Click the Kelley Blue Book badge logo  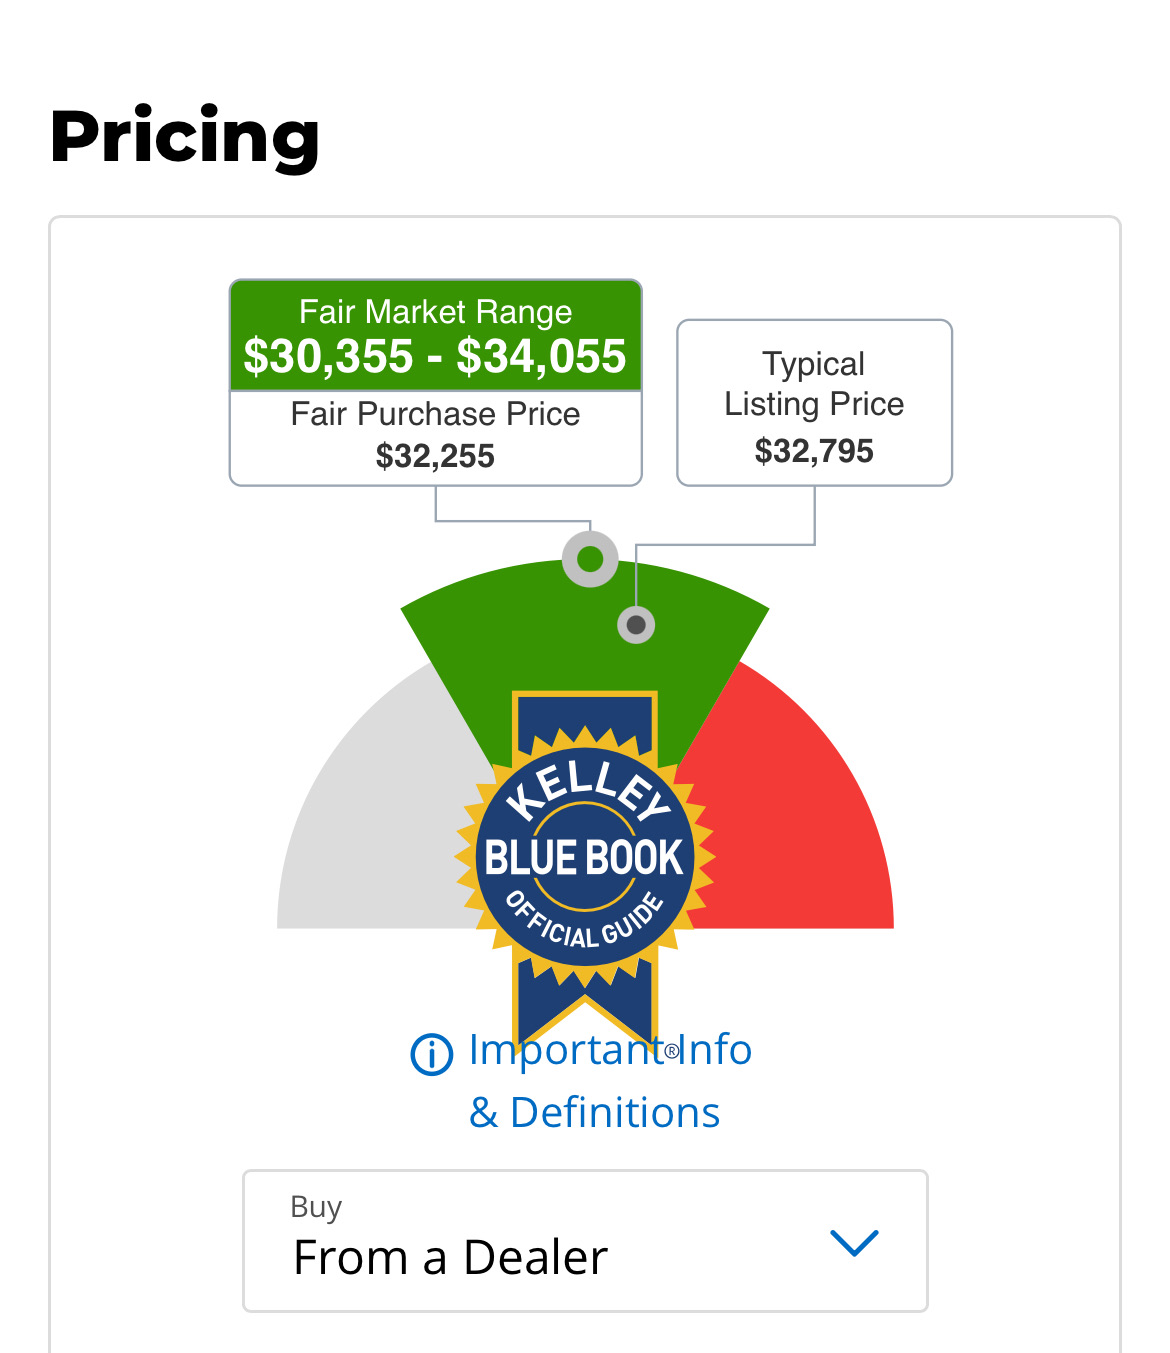point(585,858)
